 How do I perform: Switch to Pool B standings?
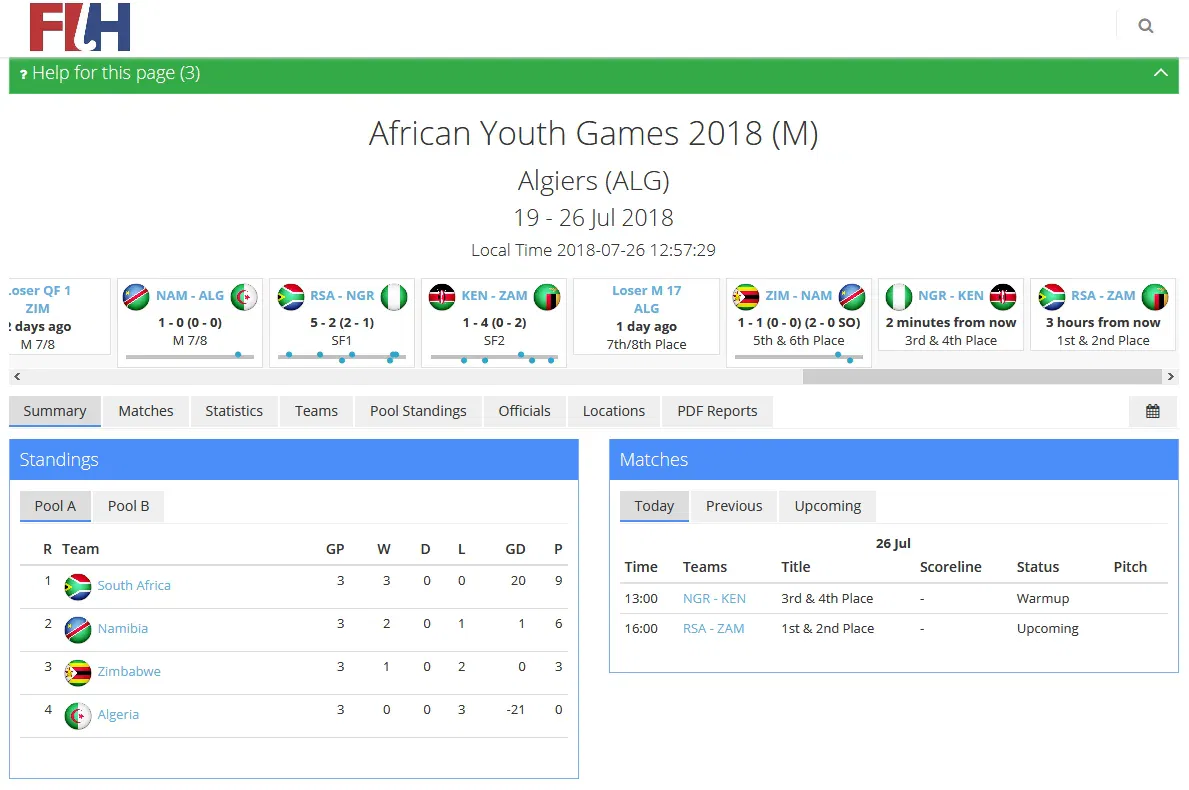coord(128,506)
